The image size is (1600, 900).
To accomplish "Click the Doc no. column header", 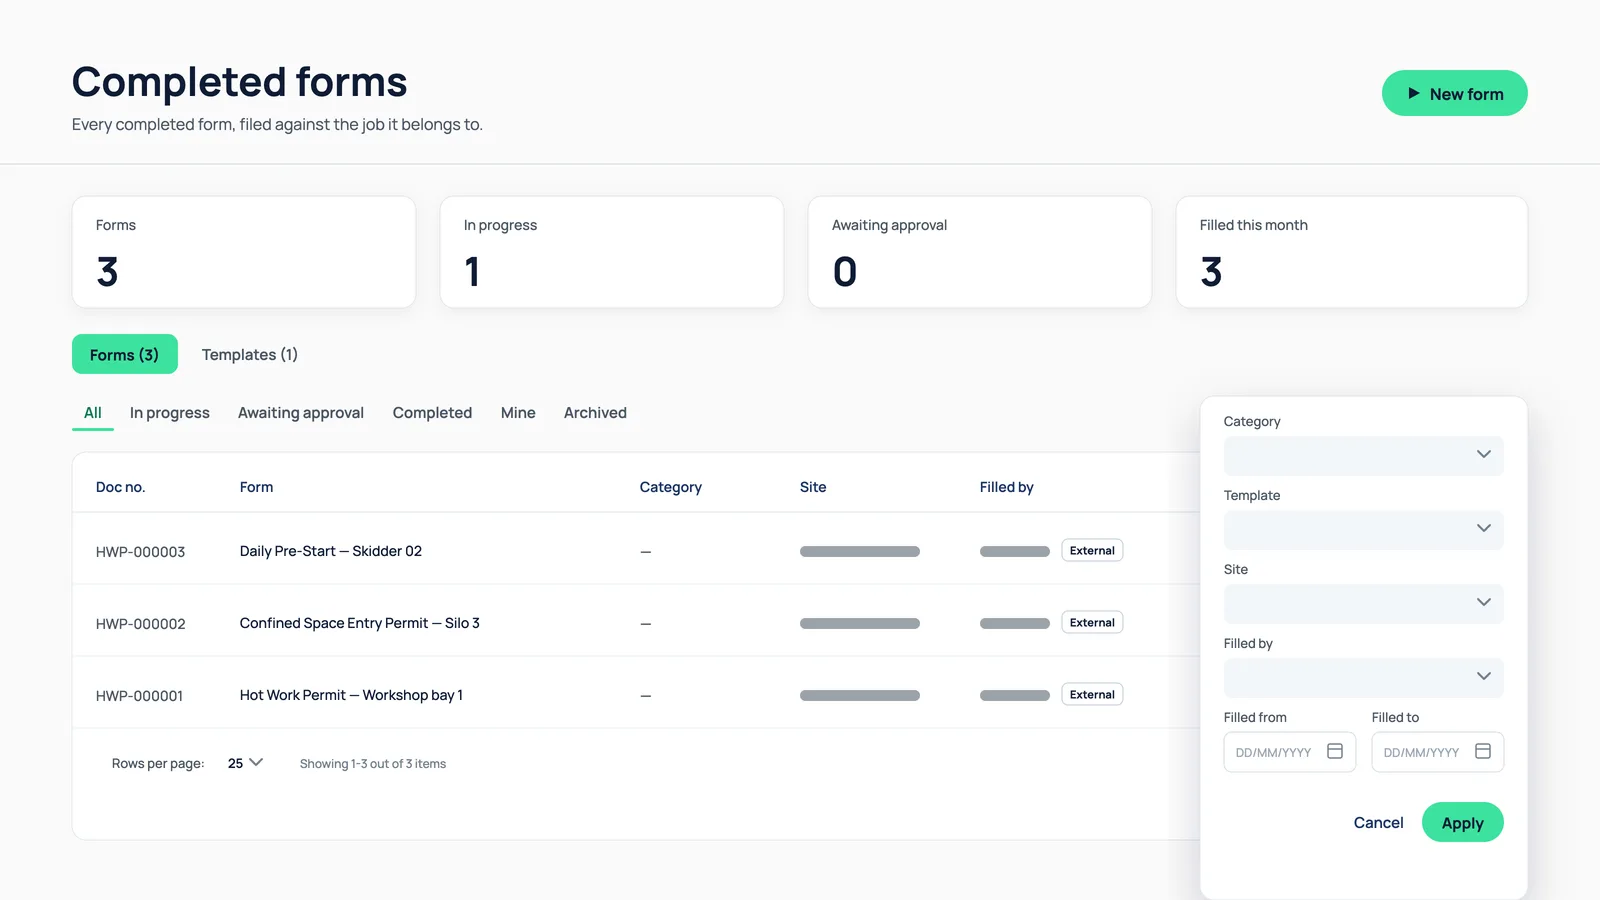I will tap(121, 487).
